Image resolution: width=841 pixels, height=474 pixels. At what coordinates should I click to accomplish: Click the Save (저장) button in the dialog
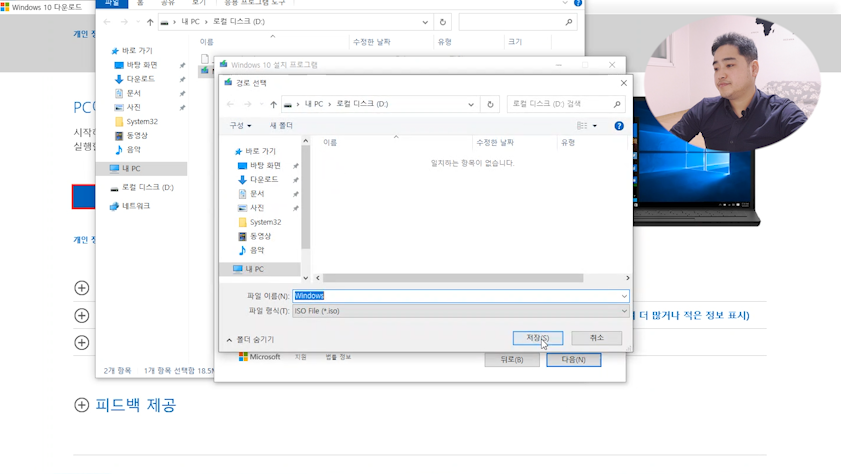(537, 338)
